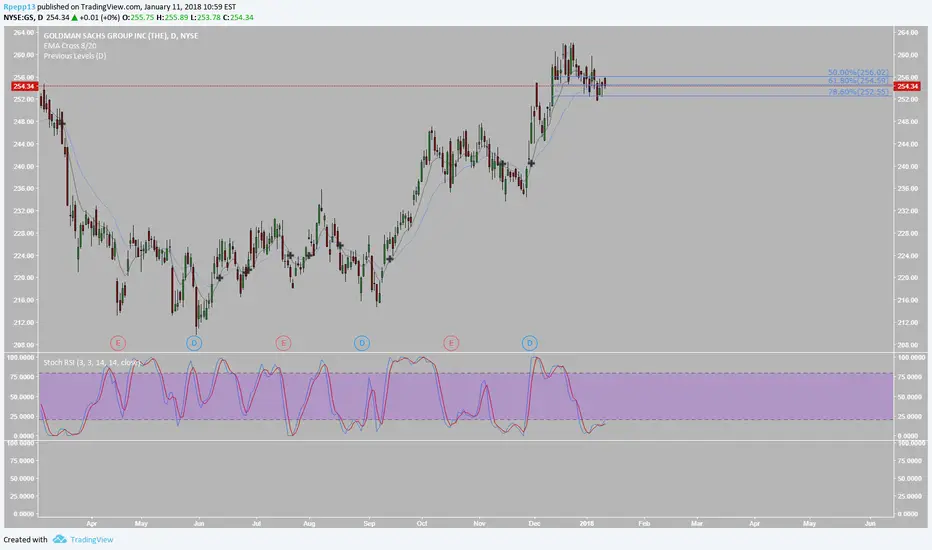Click the Nov label on time axis
The width and height of the screenshot is (932, 550).
click(x=479, y=523)
